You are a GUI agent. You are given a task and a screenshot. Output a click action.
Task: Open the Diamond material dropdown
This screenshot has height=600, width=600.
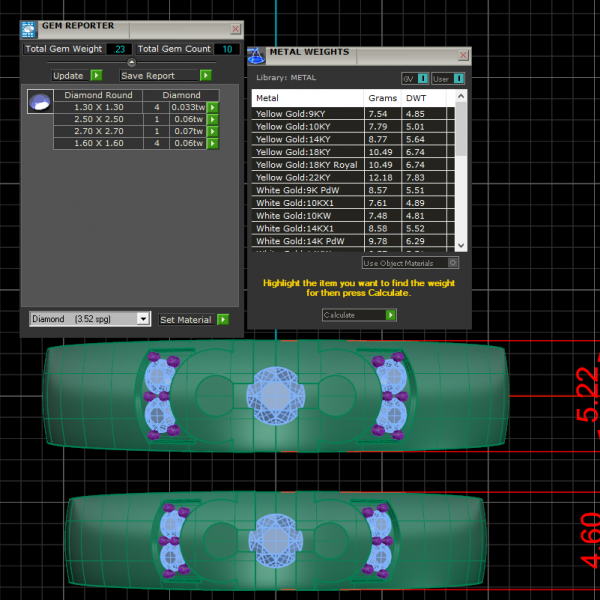pyautogui.click(x=143, y=319)
